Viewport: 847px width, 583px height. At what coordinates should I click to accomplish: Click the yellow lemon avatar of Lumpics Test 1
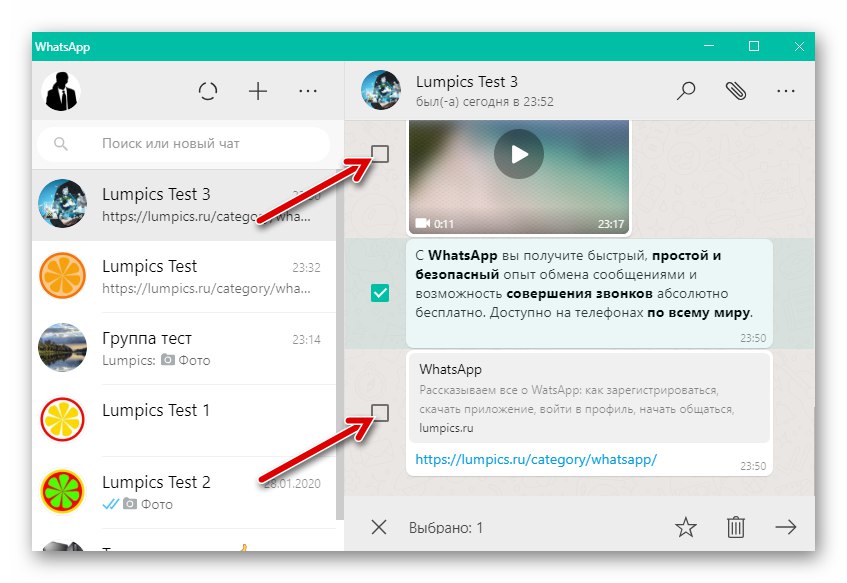click(x=63, y=419)
